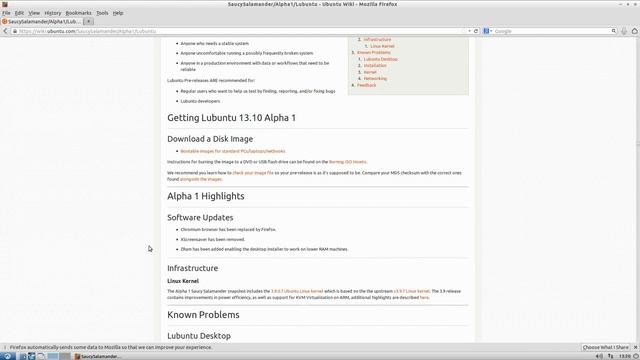
Task: Open the network connection tray icon
Action: (x=611, y=356)
